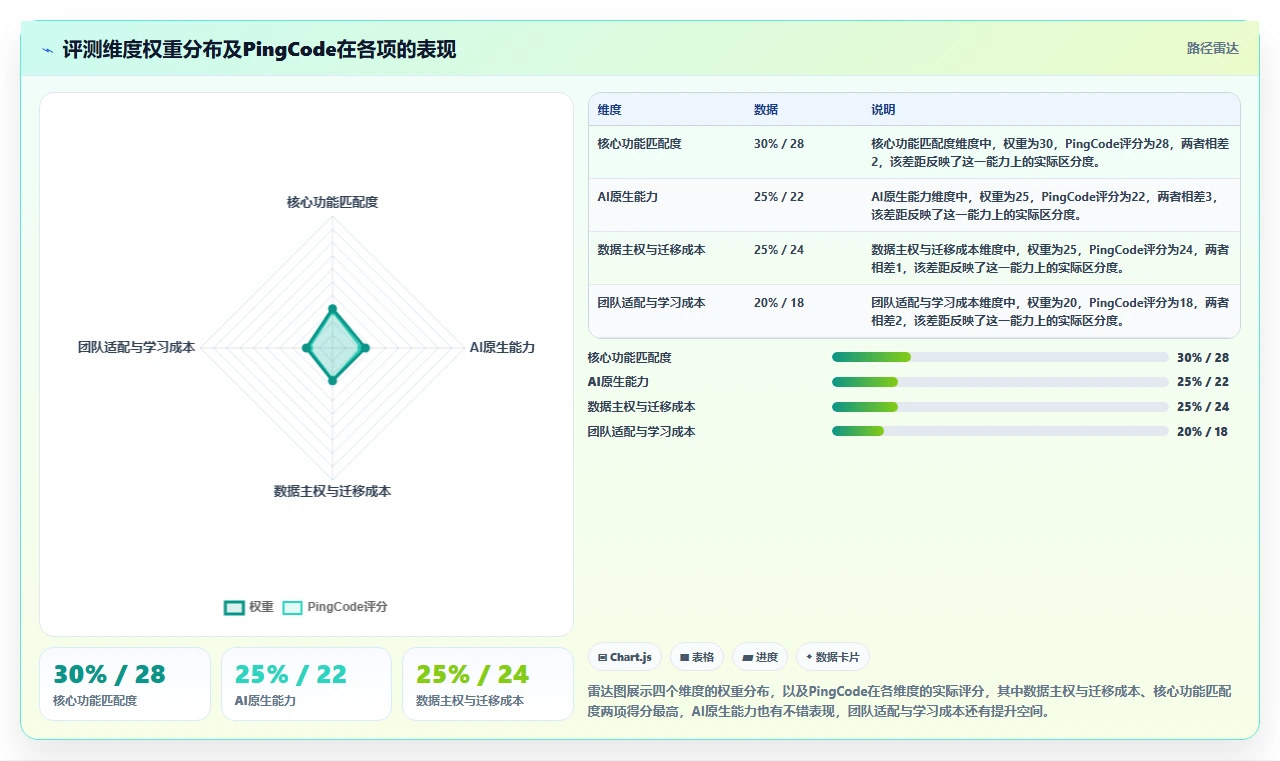1280x761 pixels.
Task: Click the top radar data point
Action: coord(333,309)
